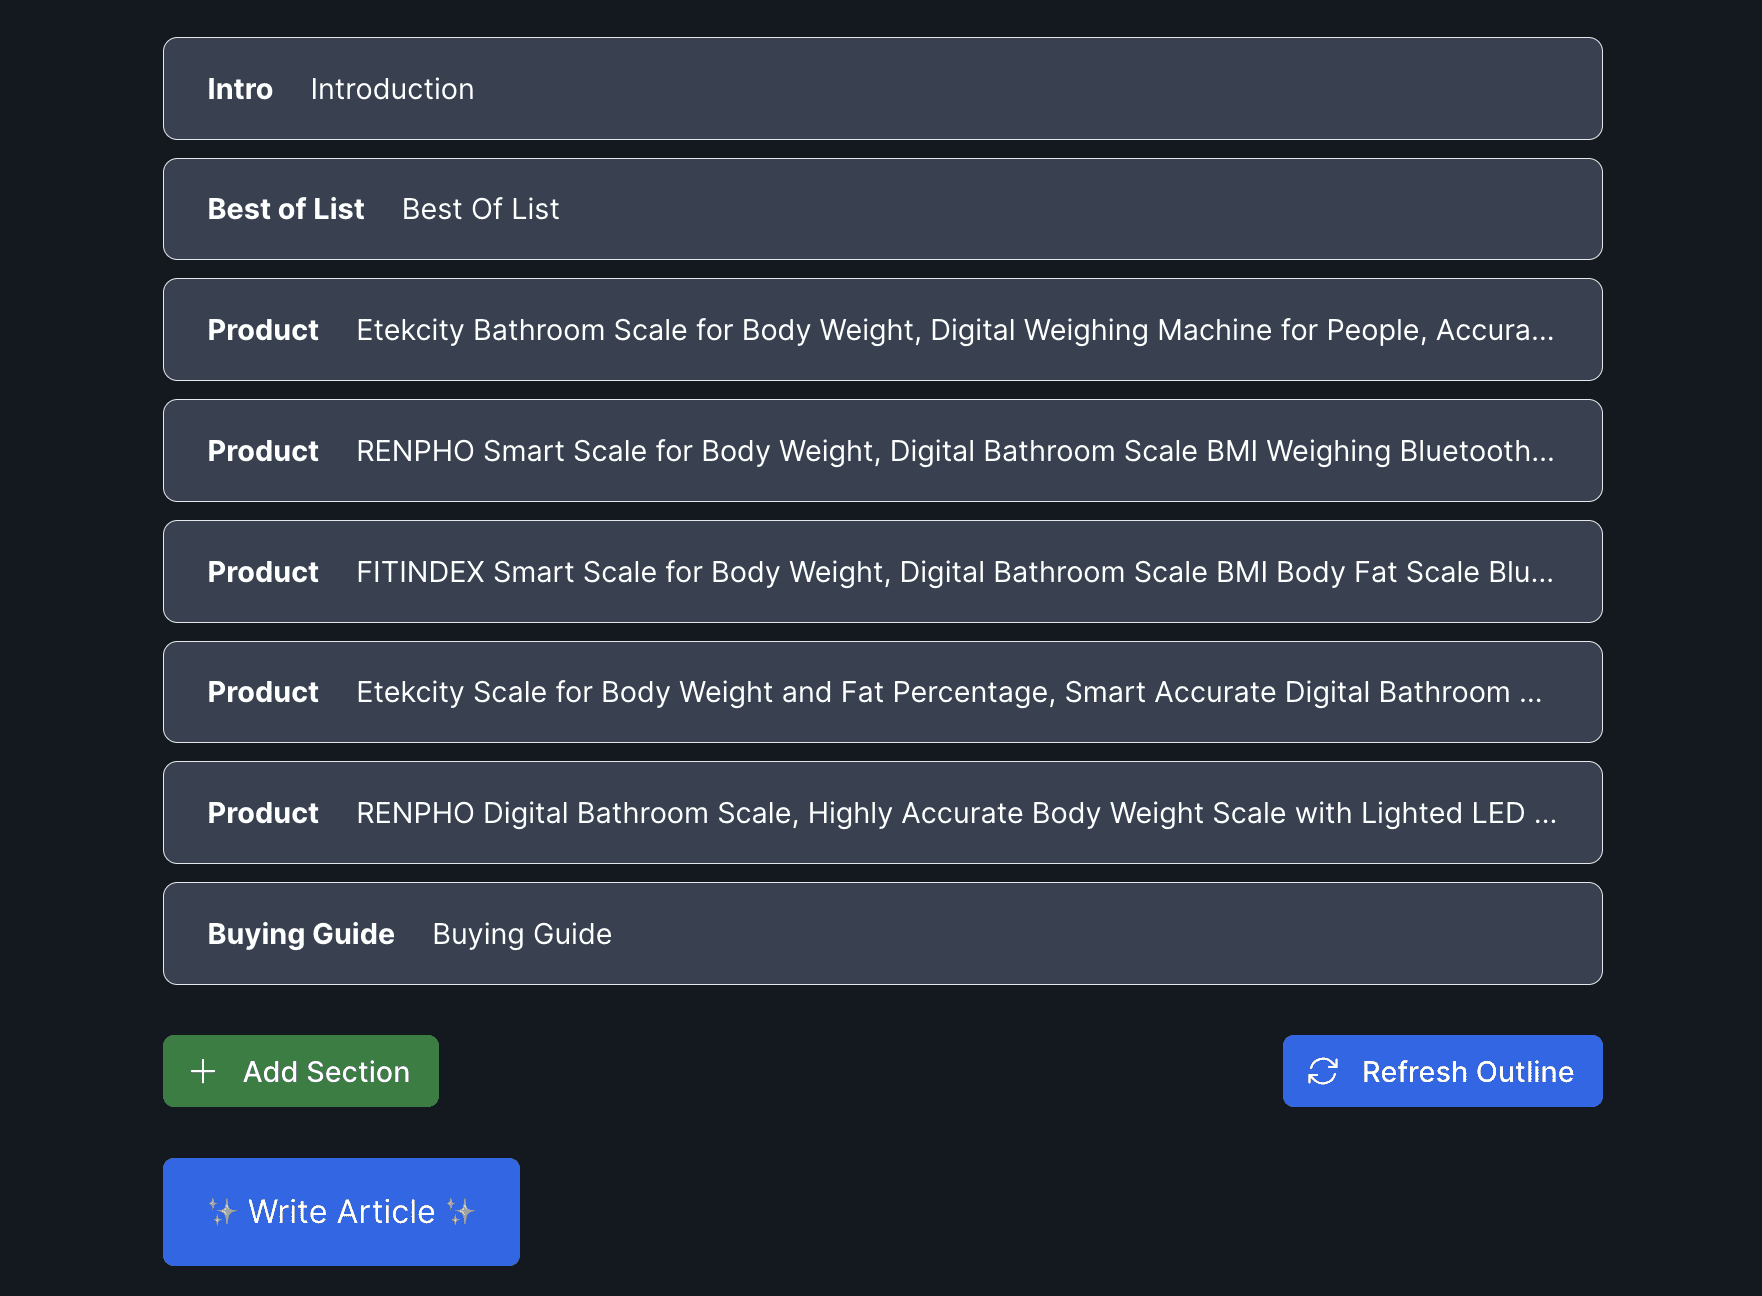Select the RENPHO Digital Bathroom Scale title
Viewport: 1762px width, 1296px height.
[x=956, y=813]
